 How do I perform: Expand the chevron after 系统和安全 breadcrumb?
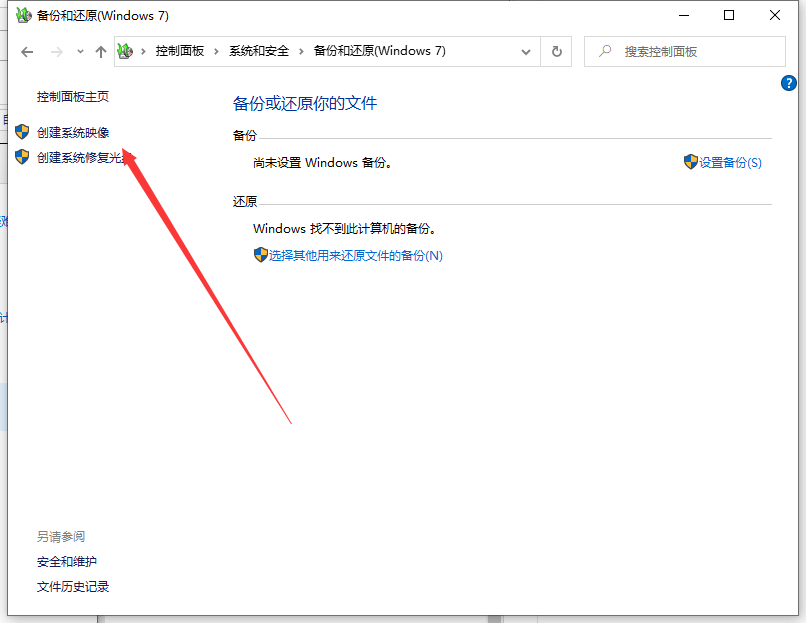[300, 51]
